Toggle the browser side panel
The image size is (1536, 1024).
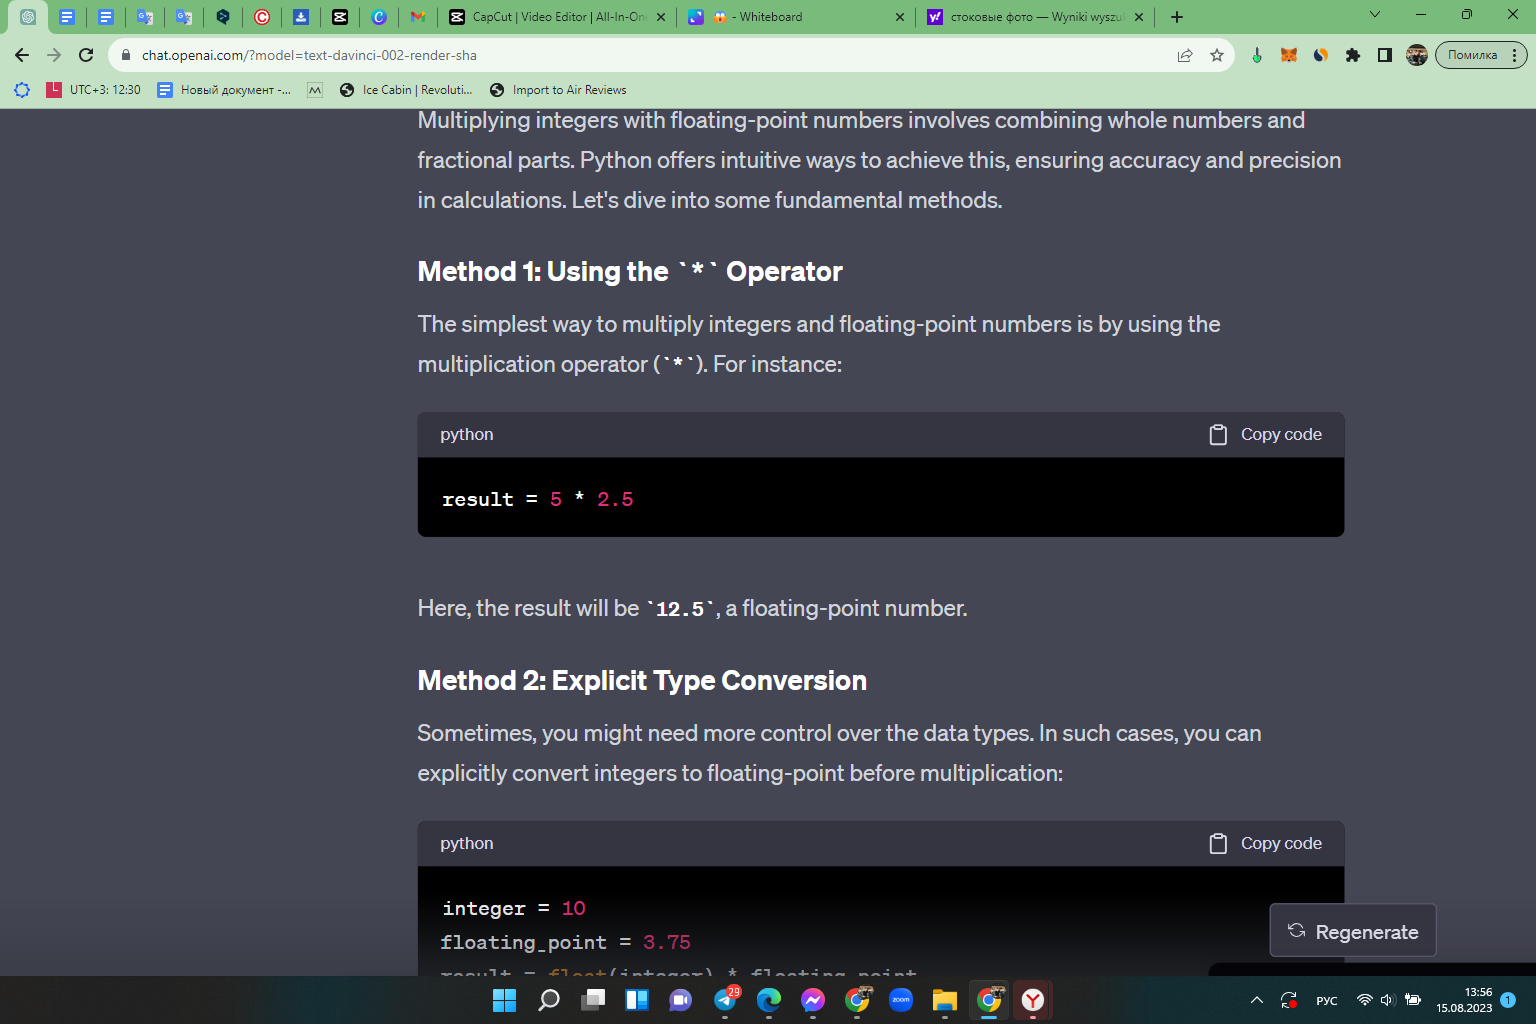[x=1385, y=55]
